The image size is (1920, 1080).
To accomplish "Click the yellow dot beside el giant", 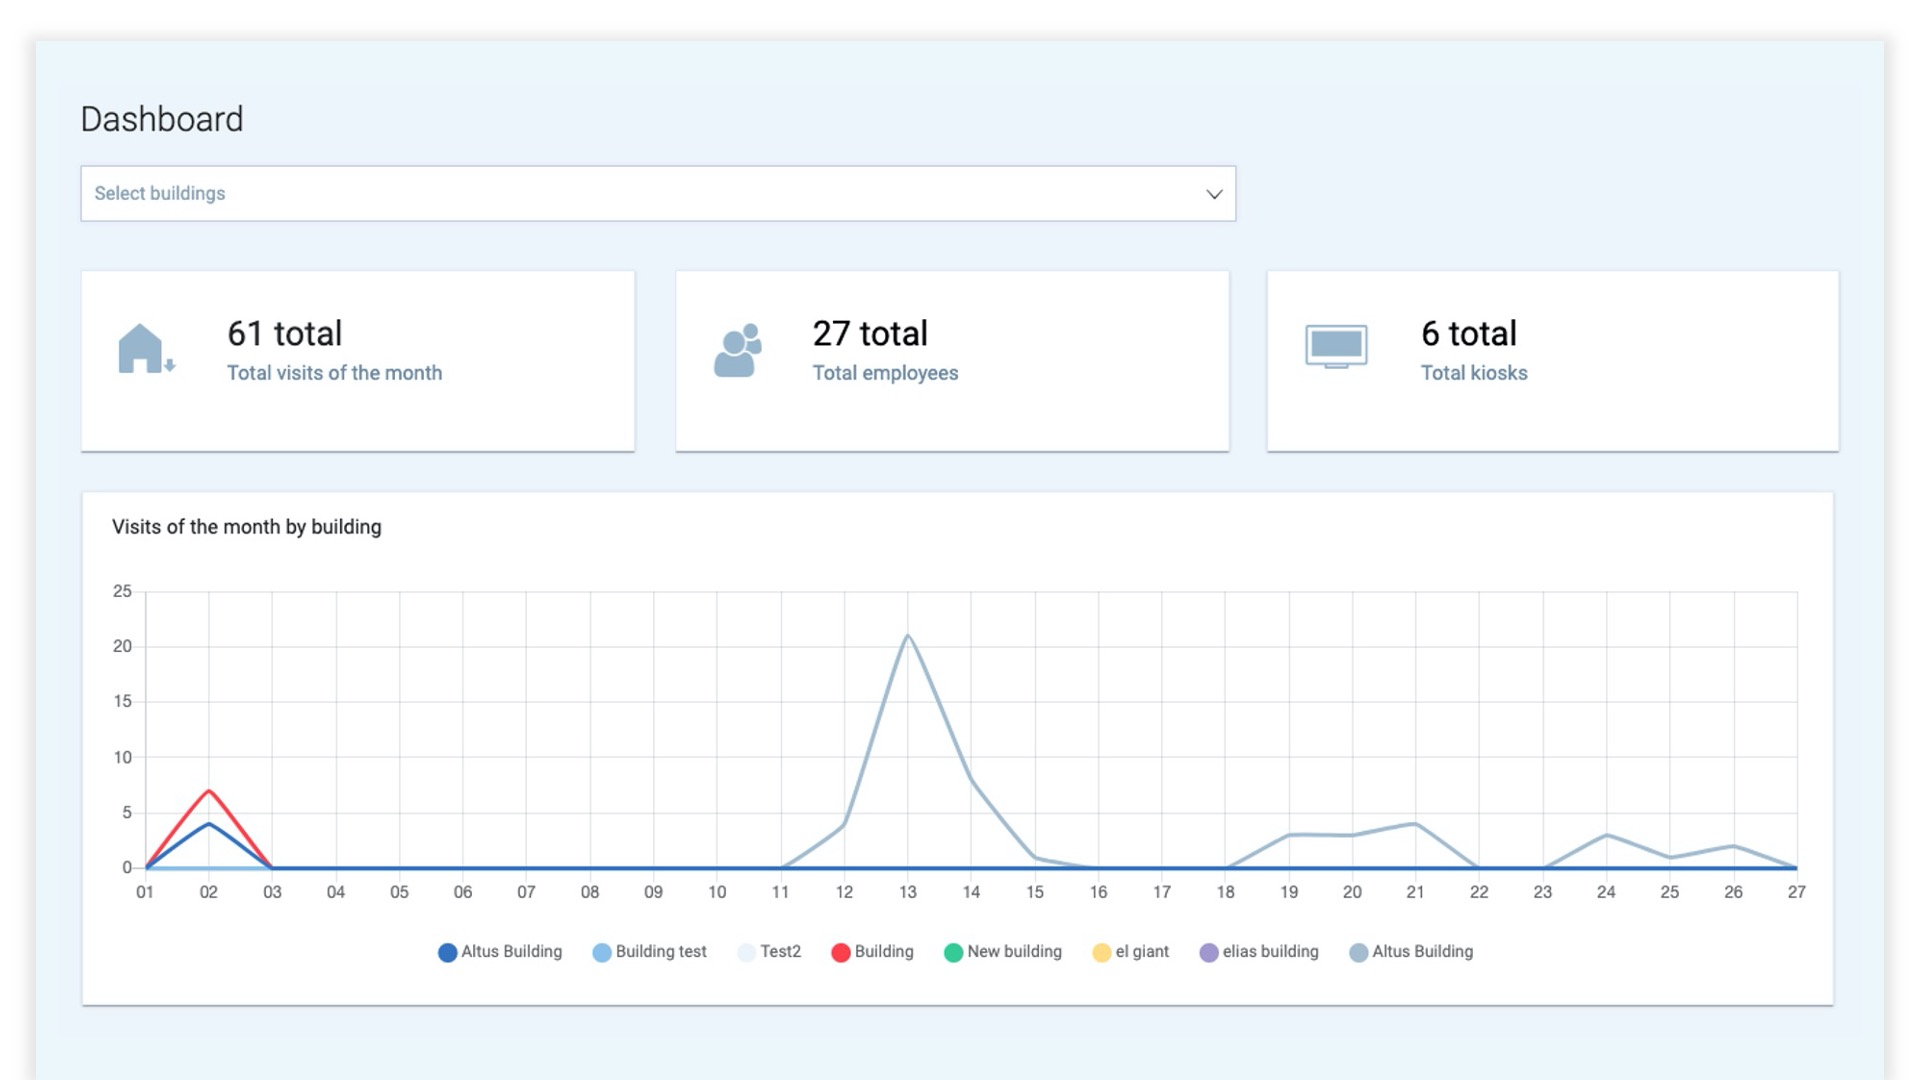I will point(1102,952).
